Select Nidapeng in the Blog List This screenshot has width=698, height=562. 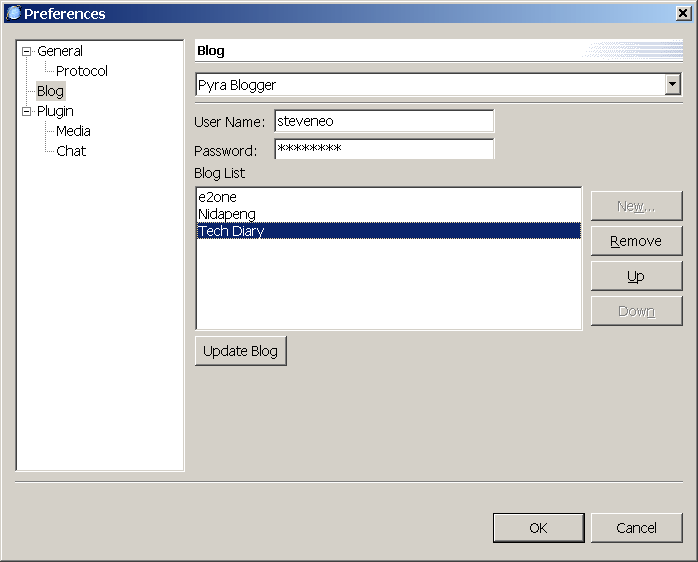[225, 214]
